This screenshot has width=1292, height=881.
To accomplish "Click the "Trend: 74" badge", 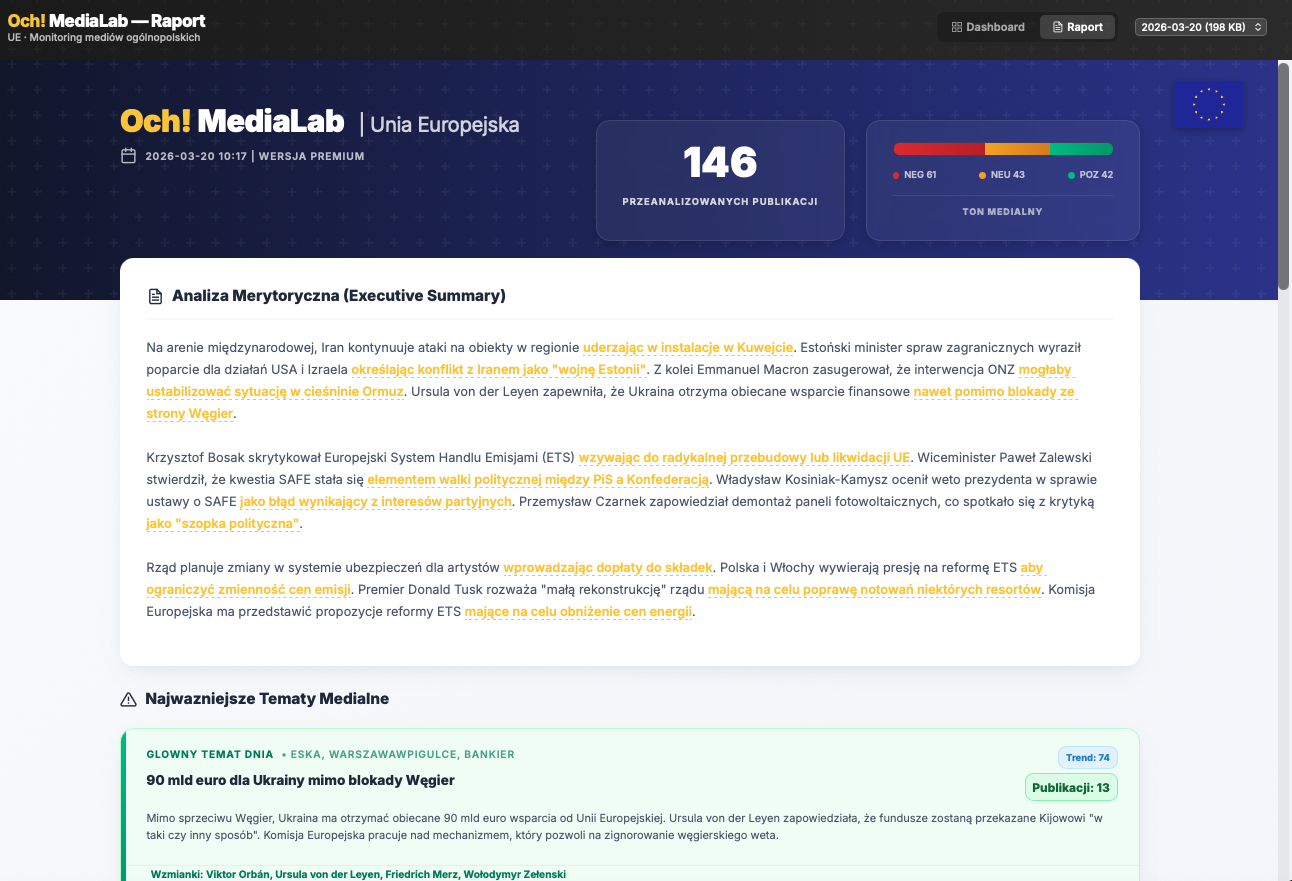I will click(1087, 758).
